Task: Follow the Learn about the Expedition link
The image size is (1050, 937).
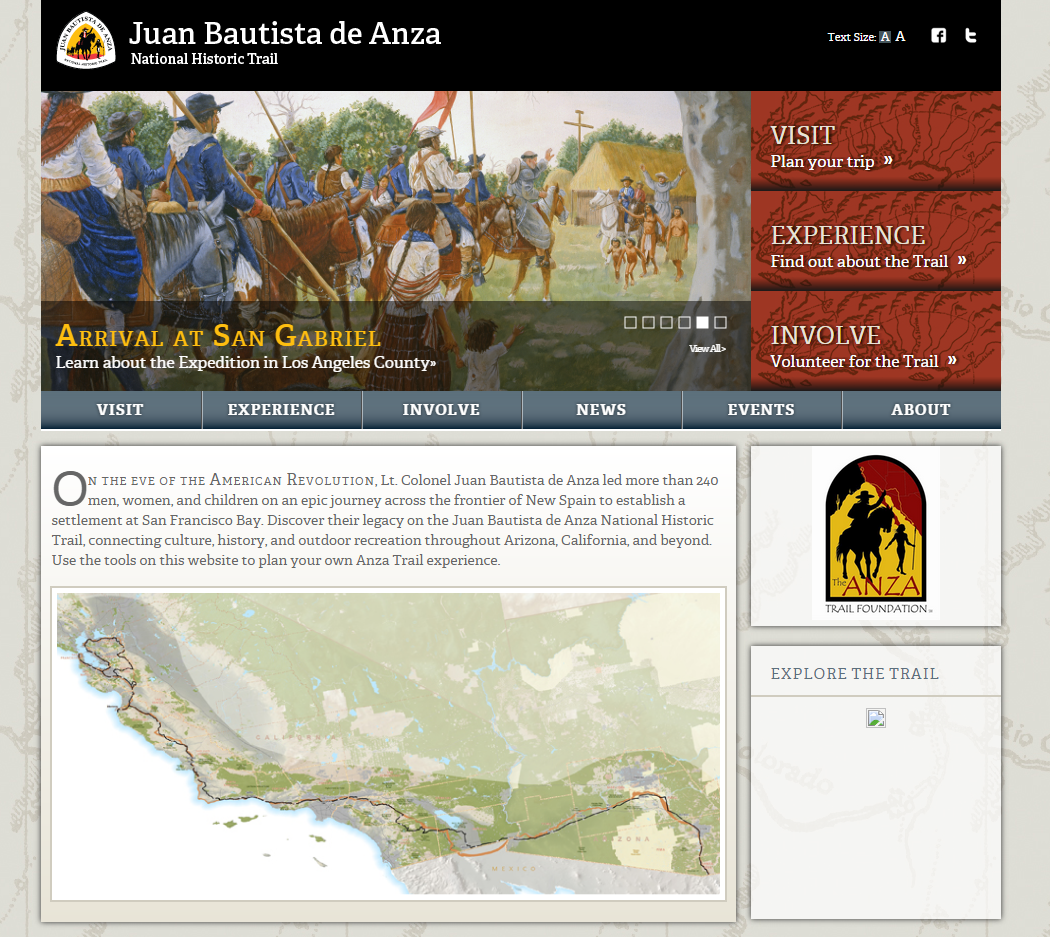Action: click(x=244, y=362)
